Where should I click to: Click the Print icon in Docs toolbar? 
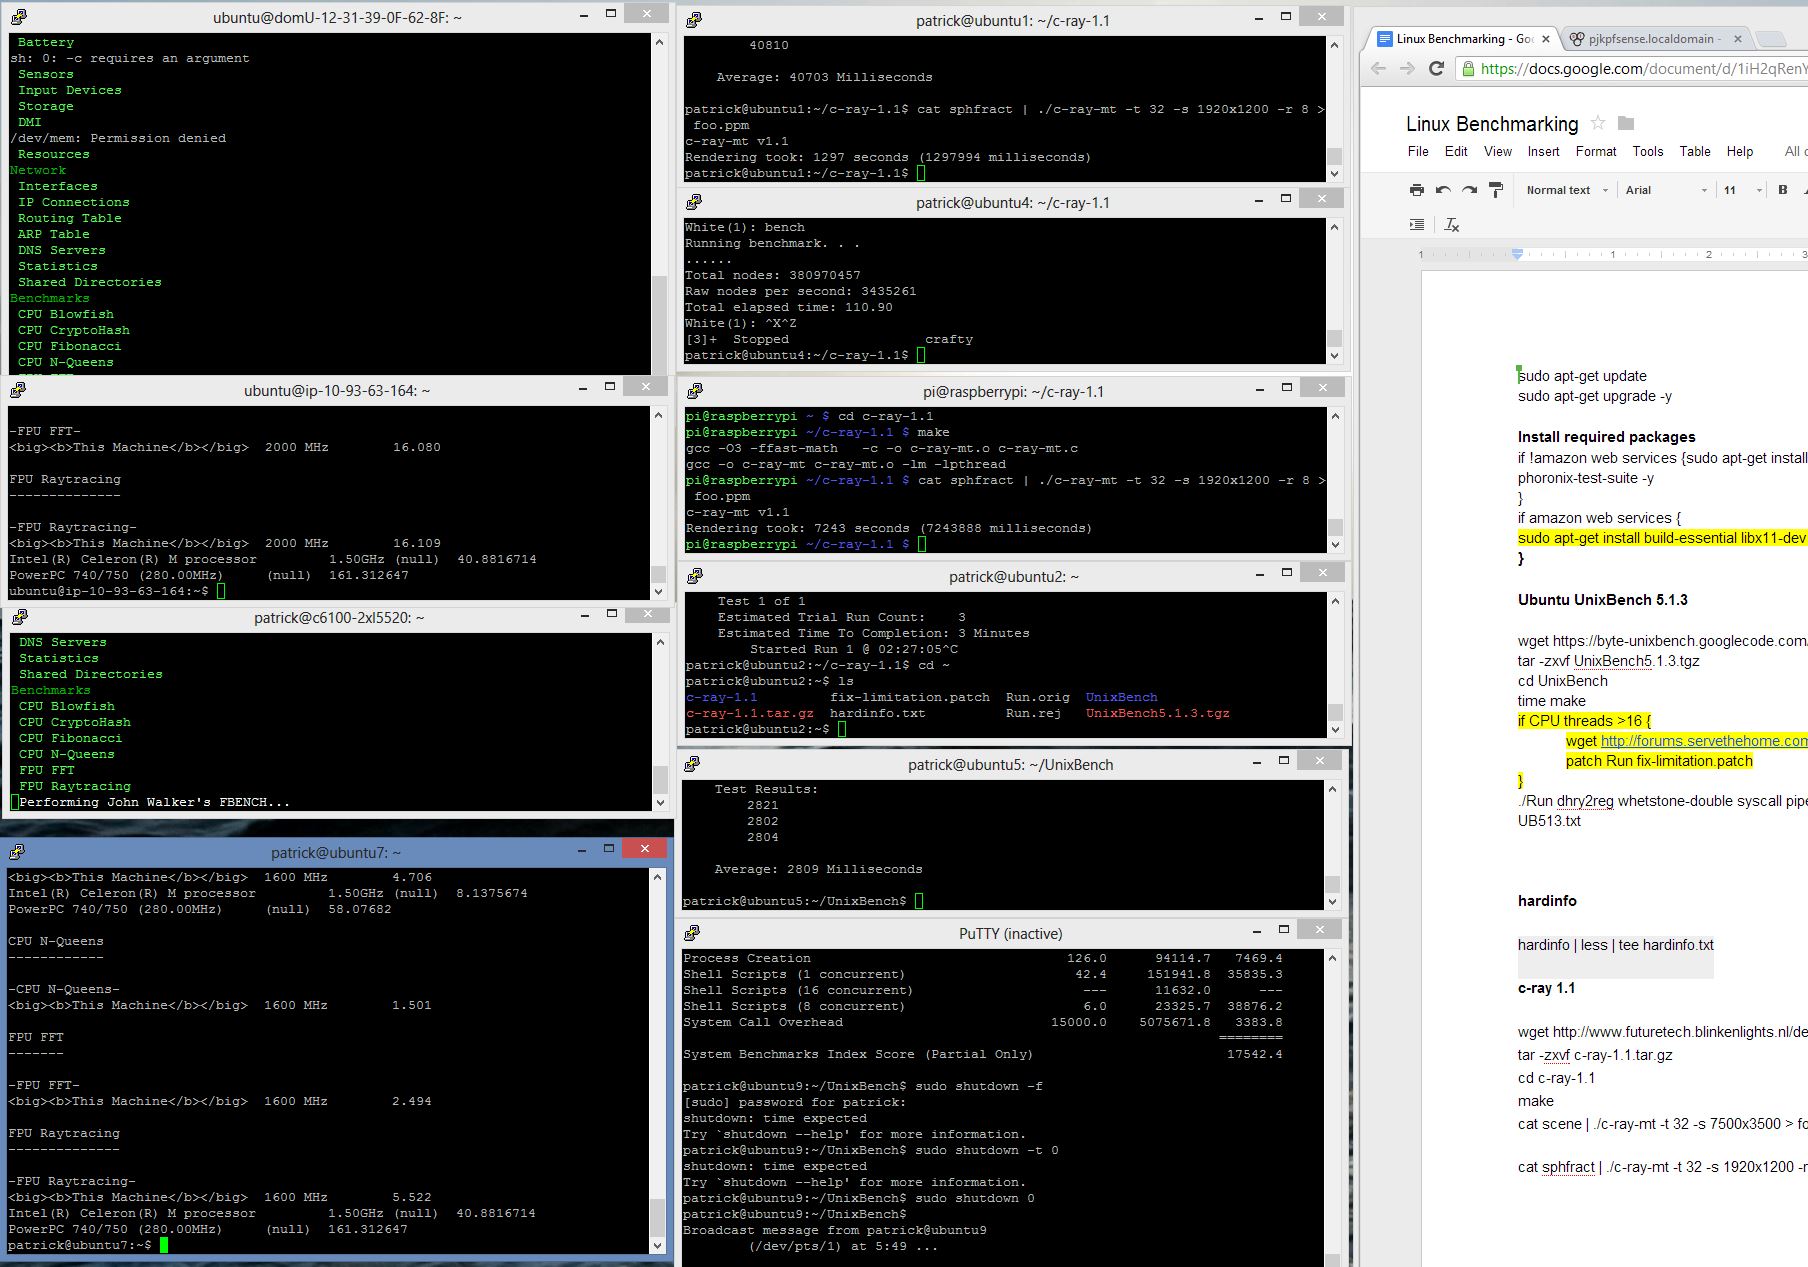point(1416,190)
